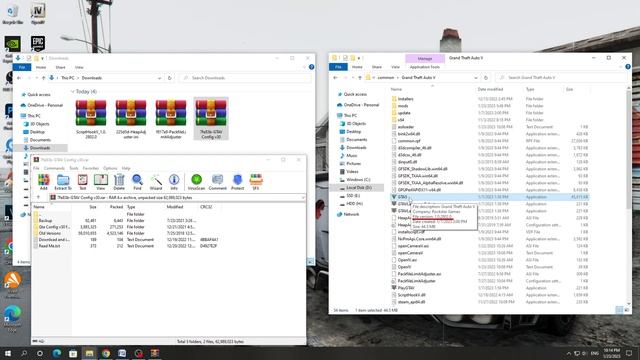Sort by Packed column in WinRAR

[x=116, y=207]
